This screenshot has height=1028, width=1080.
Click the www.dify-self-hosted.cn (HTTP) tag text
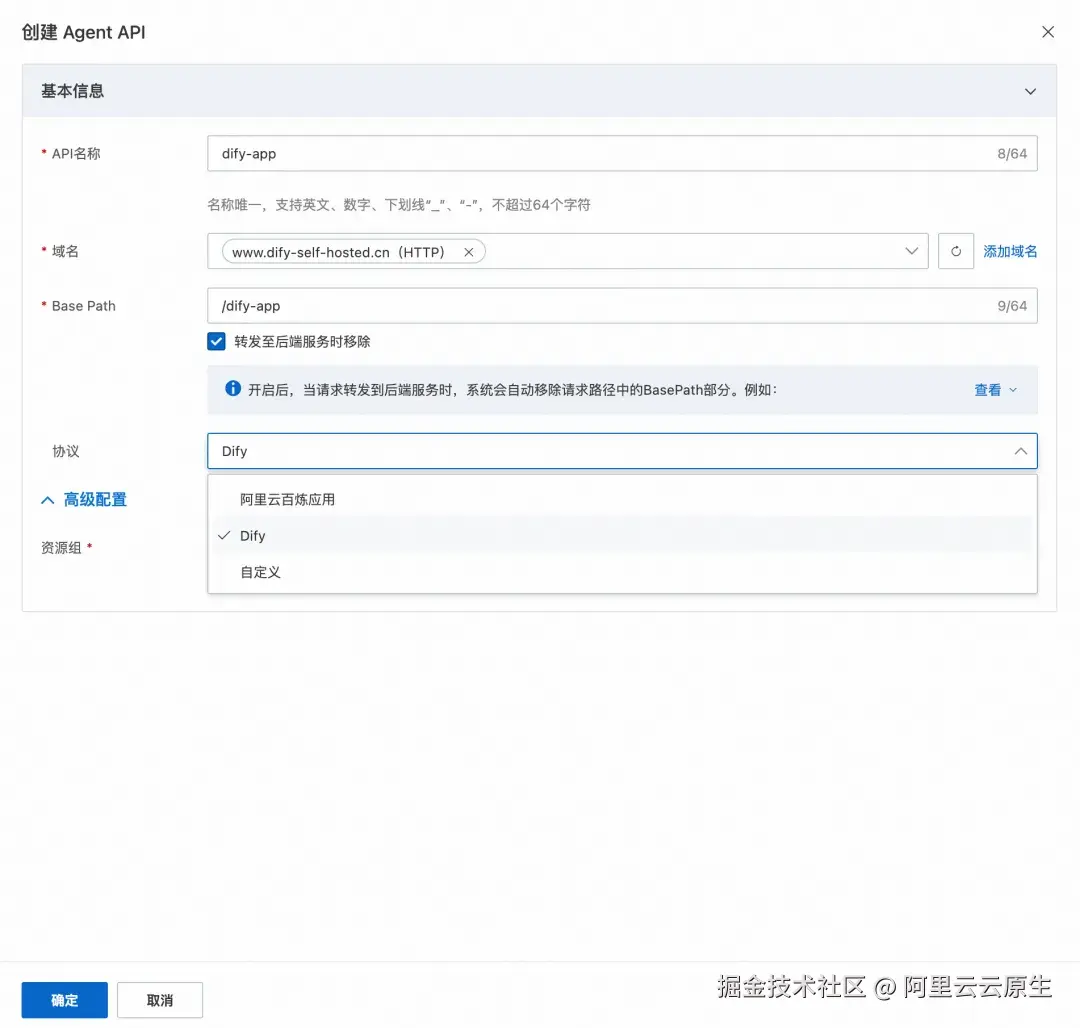pos(338,252)
